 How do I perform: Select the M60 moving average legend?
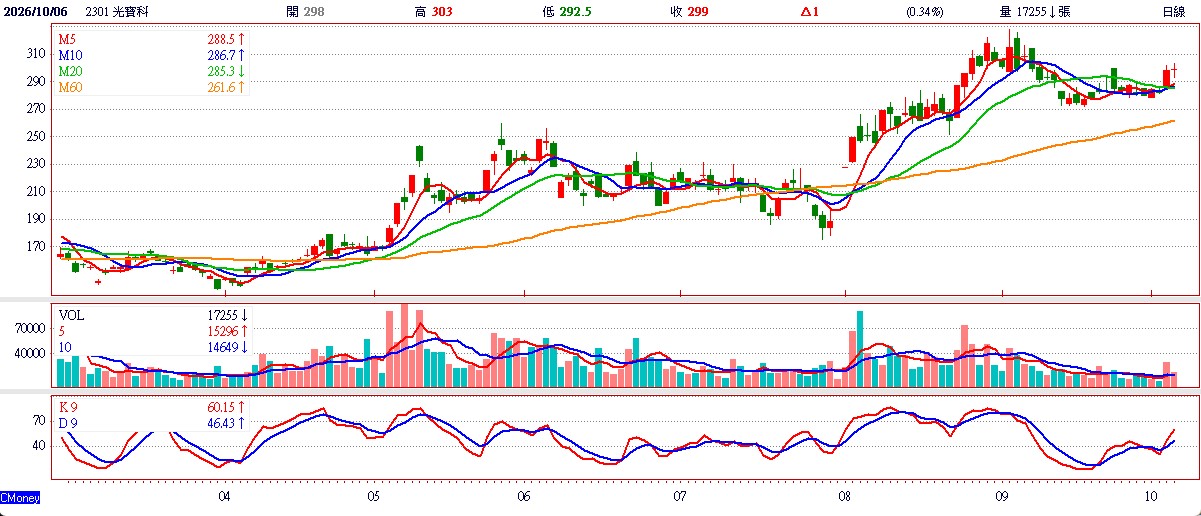pos(70,87)
